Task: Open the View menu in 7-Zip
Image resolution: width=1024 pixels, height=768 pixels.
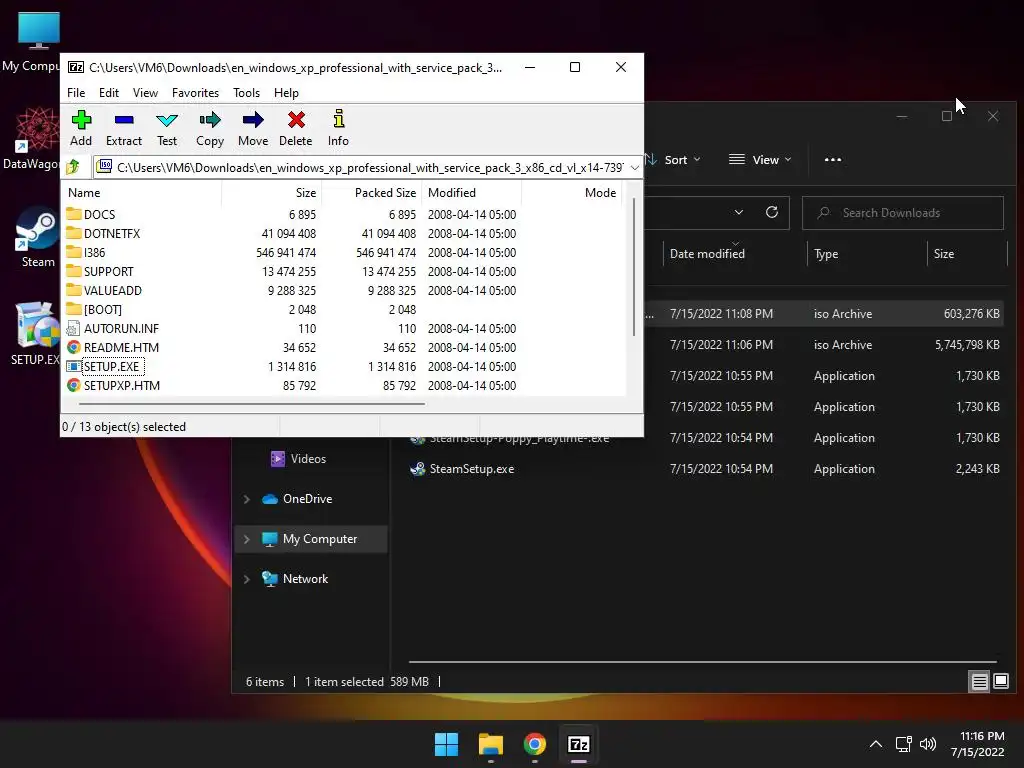Action: point(145,93)
